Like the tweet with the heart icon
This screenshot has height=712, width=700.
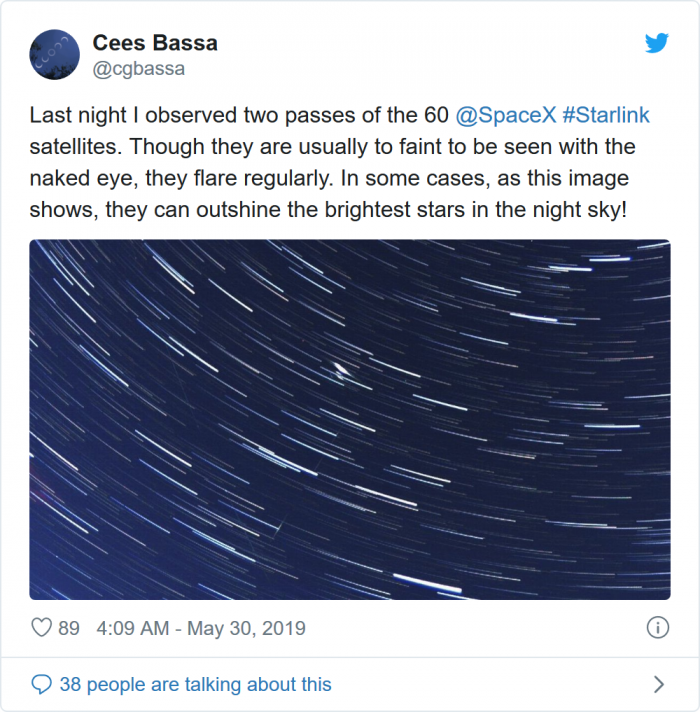(x=42, y=628)
